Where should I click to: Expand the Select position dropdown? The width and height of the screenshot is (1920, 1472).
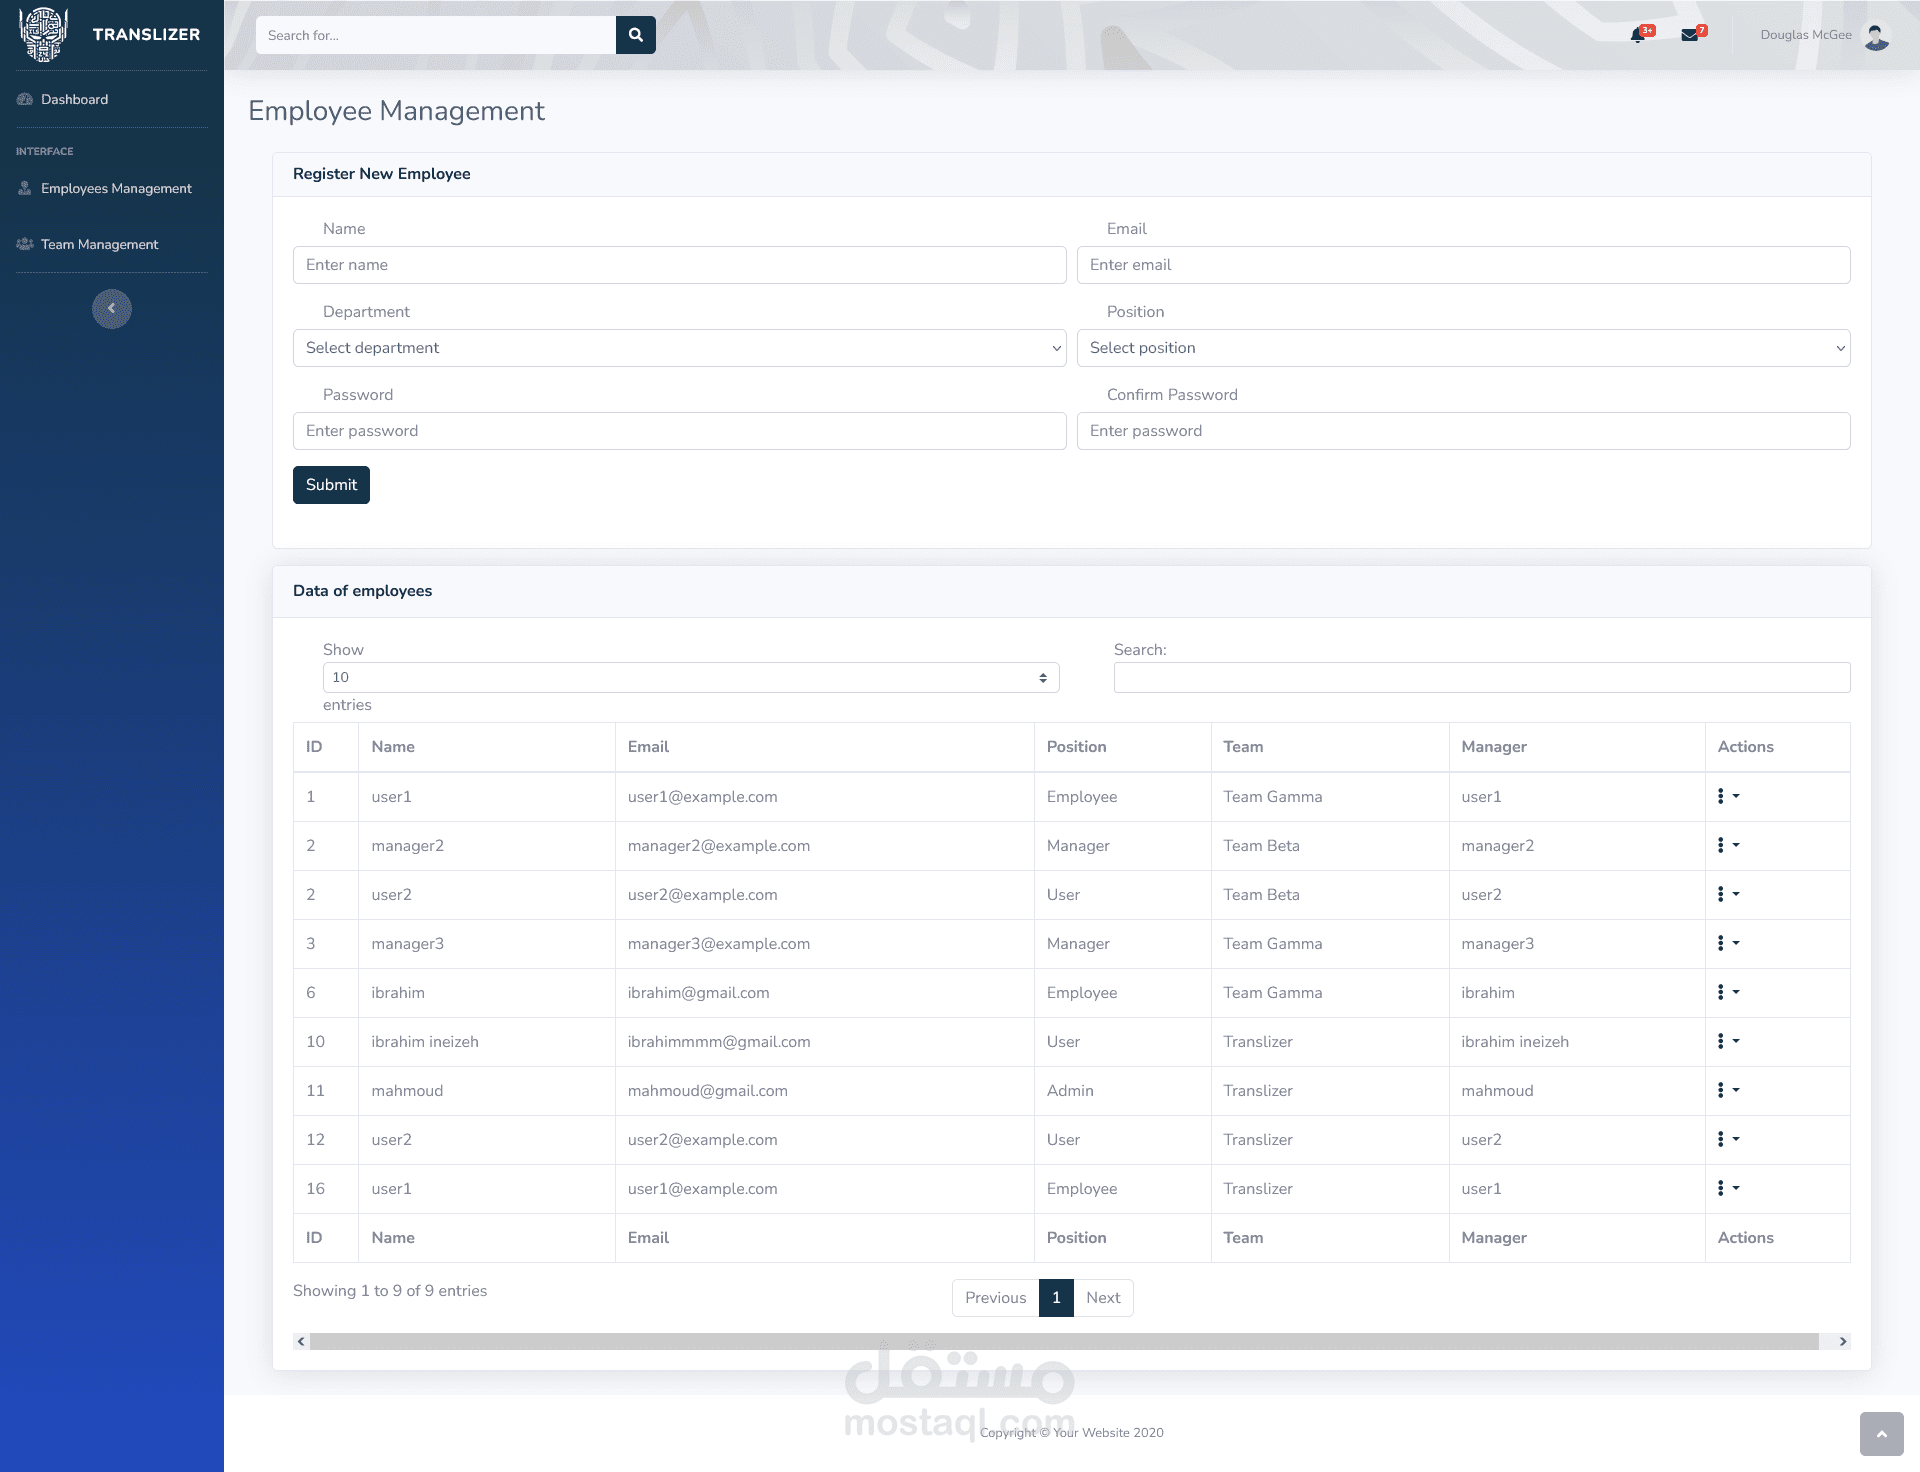click(x=1463, y=348)
